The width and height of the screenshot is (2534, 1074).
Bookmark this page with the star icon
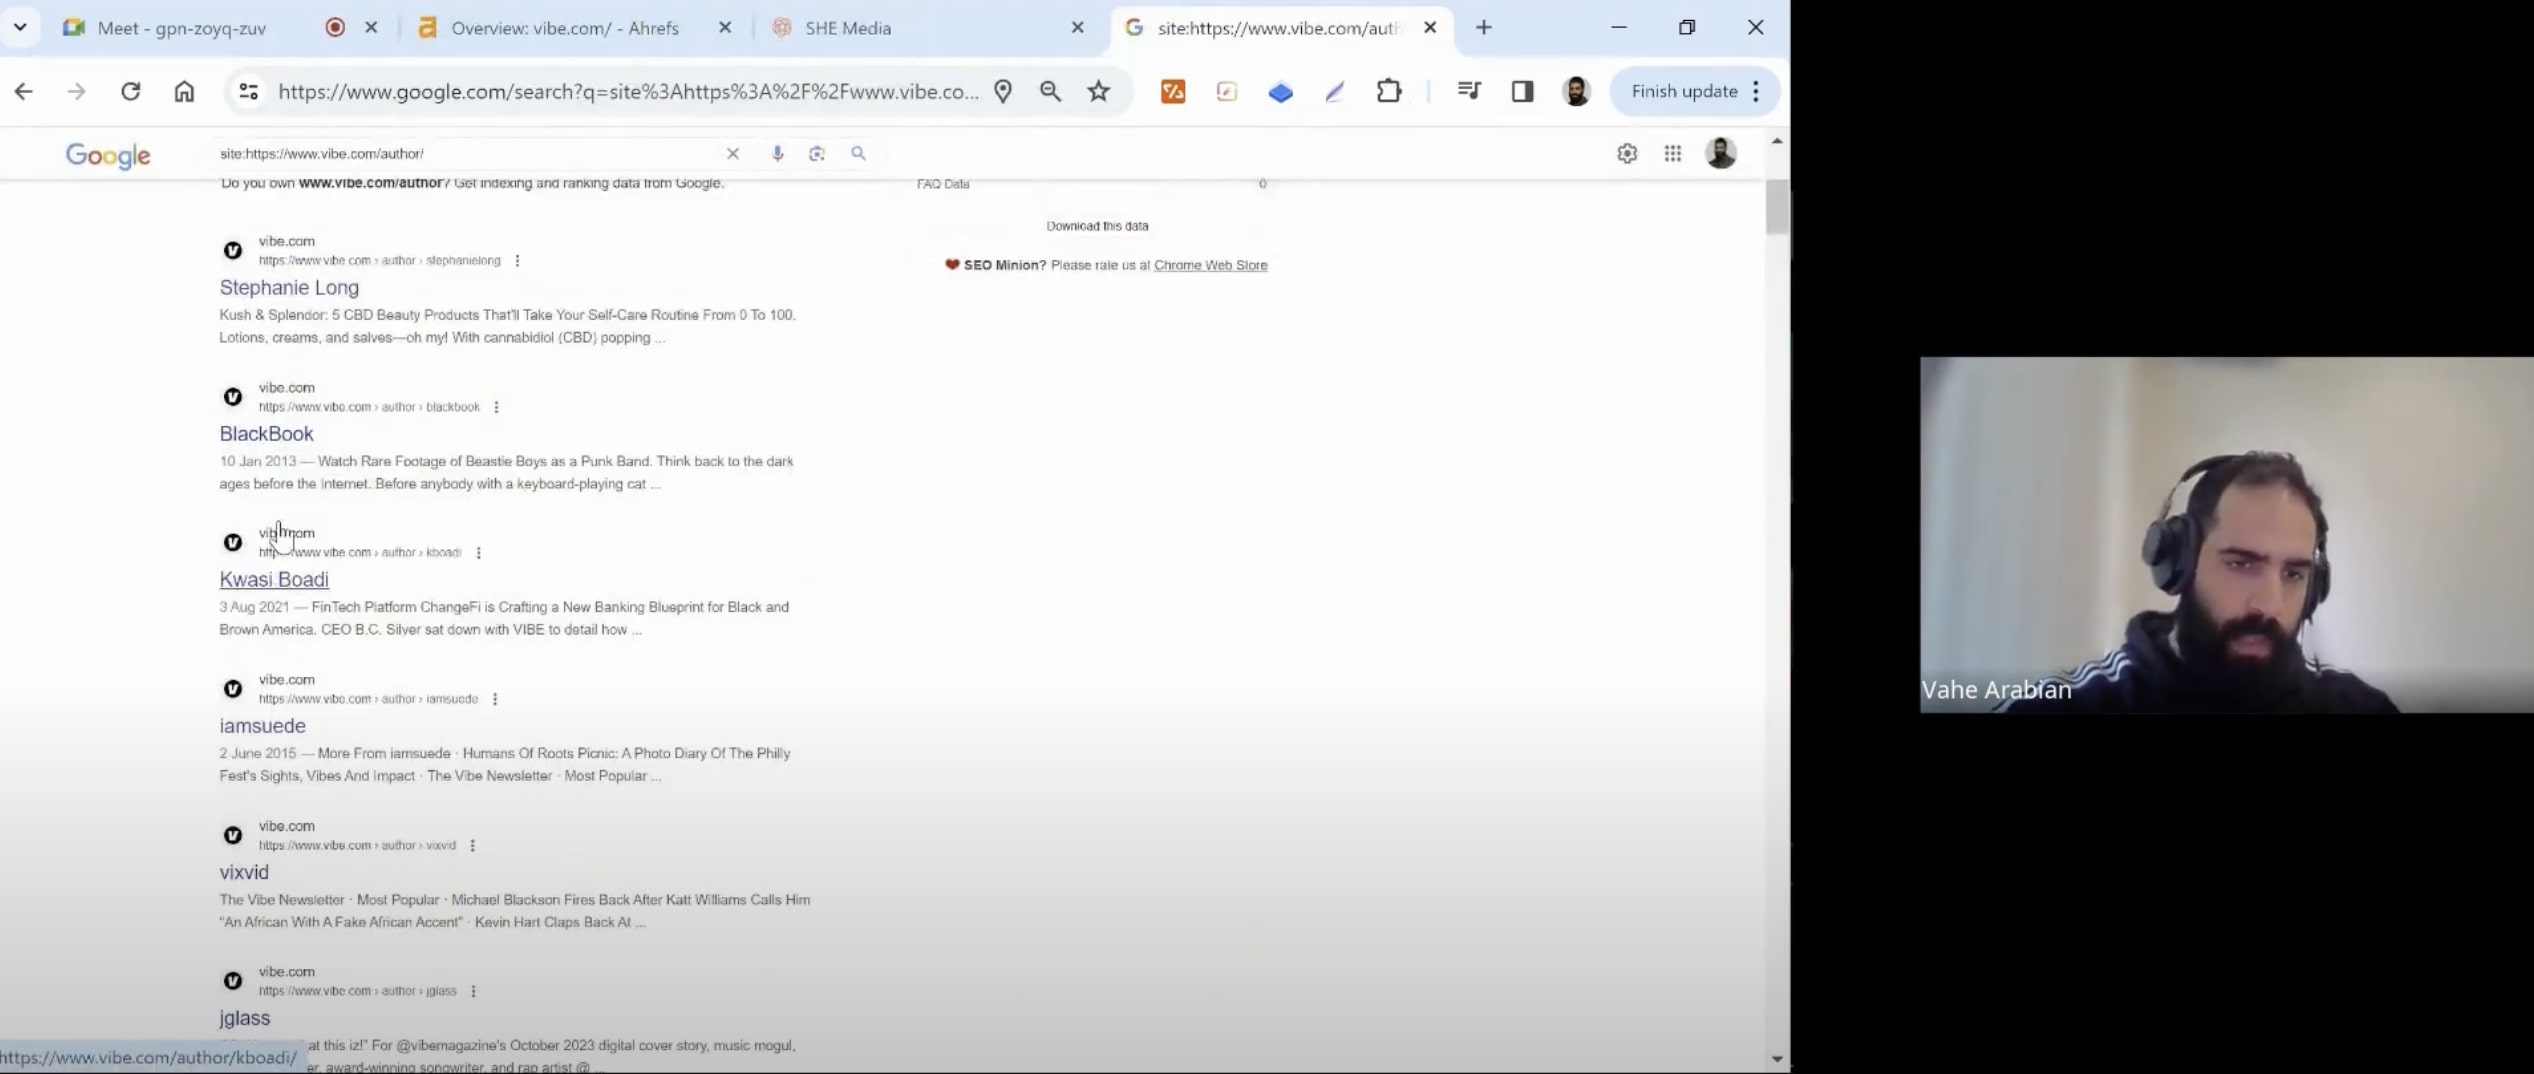click(1098, 92)
